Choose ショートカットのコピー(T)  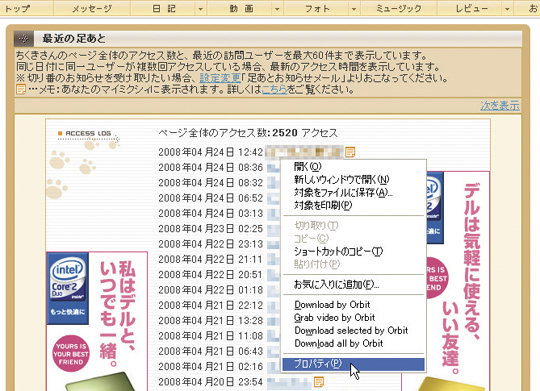353,251
